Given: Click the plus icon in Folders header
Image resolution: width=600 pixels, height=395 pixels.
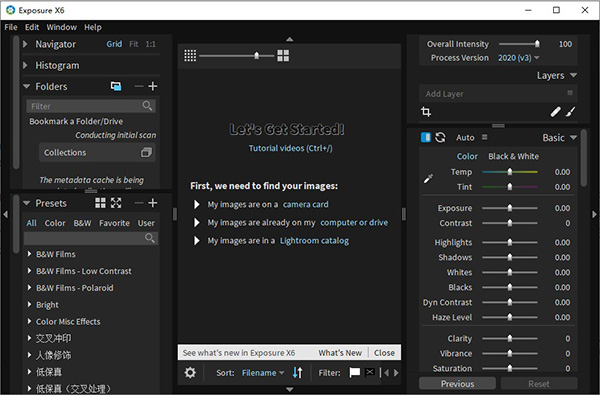Looking at the screenshot, I should (x=153, y=86).
